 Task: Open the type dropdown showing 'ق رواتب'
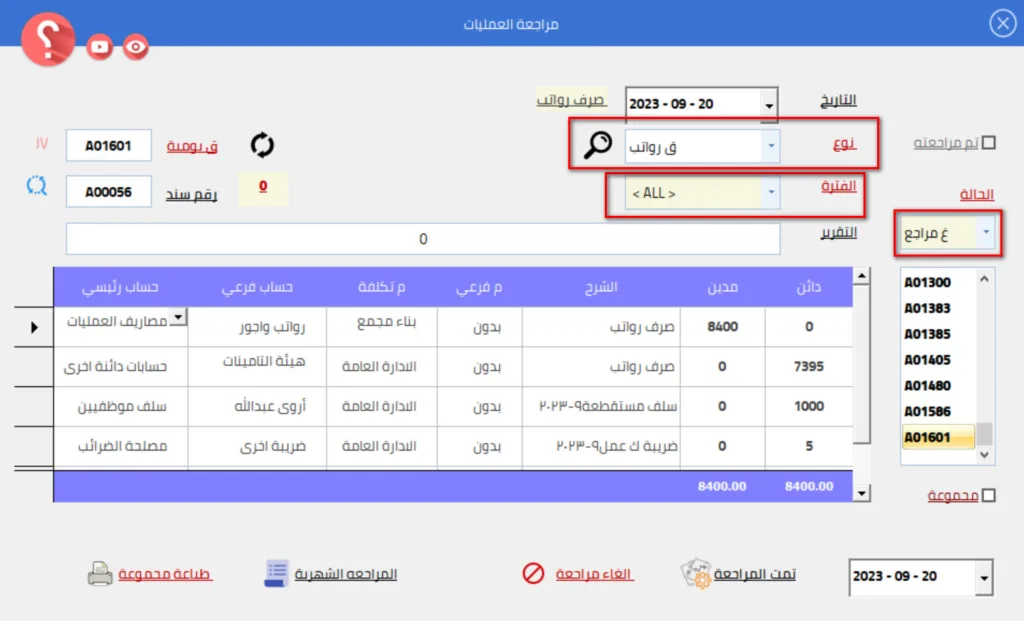pyautogui.click(x=770, y=146)
